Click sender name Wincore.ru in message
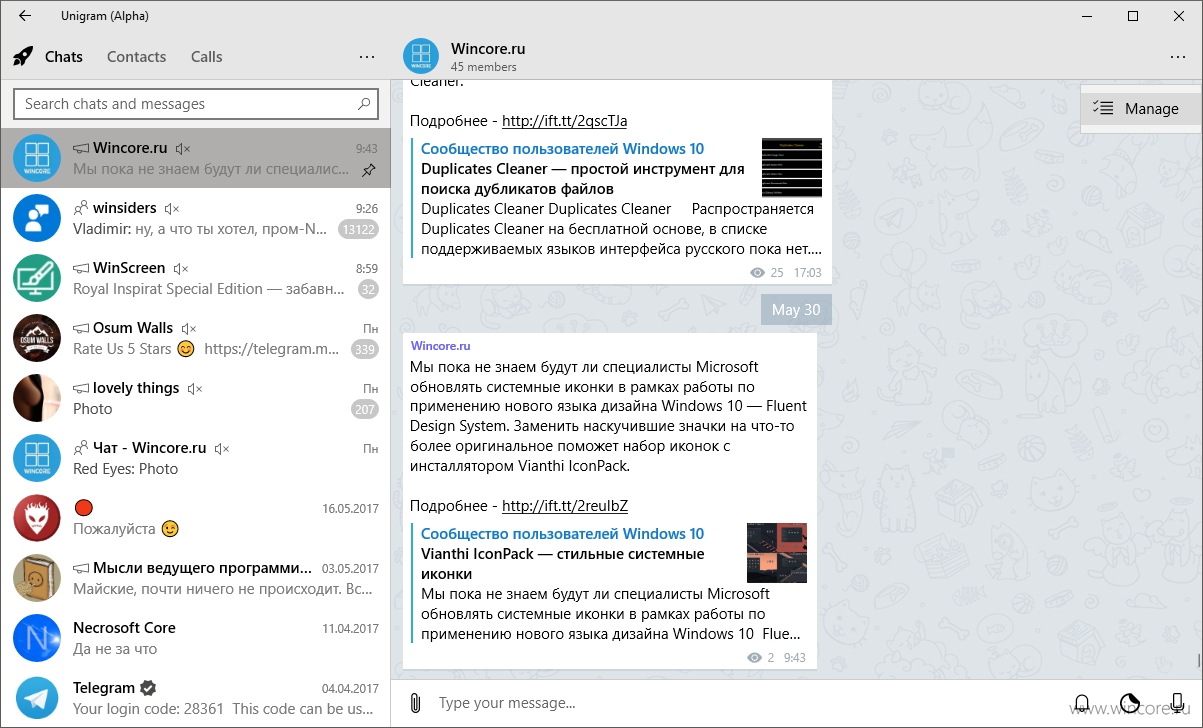 (x=440, y=346)
